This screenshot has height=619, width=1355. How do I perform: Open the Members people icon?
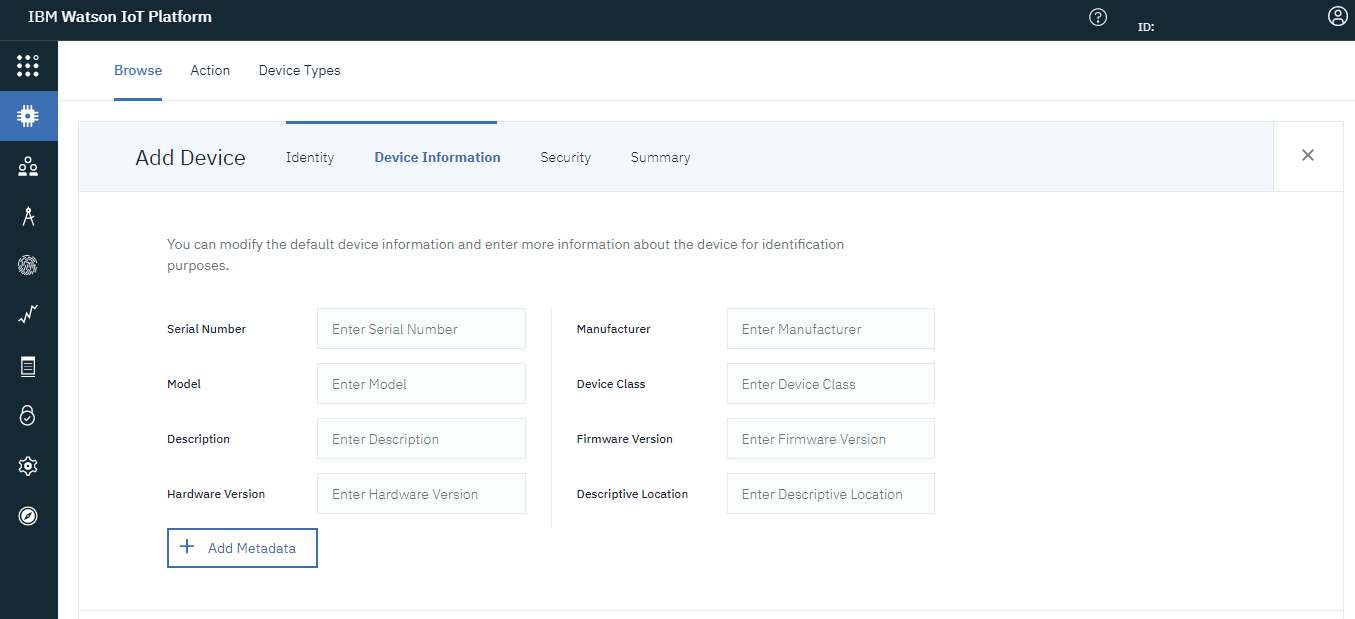pyautogui.click(x=28, y=165)
